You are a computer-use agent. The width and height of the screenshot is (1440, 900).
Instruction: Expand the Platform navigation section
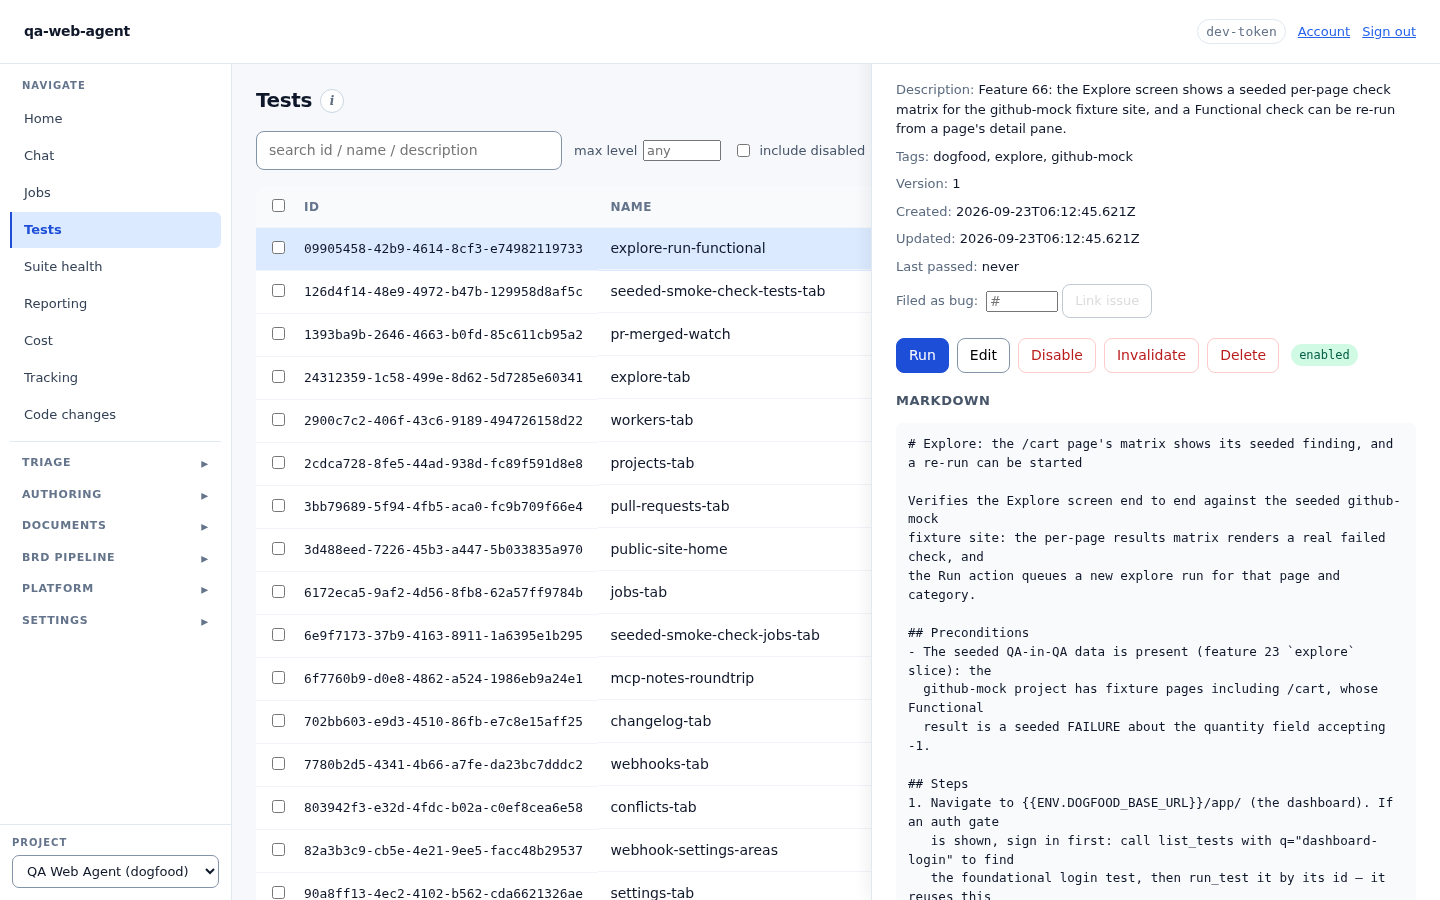point(115,589)
